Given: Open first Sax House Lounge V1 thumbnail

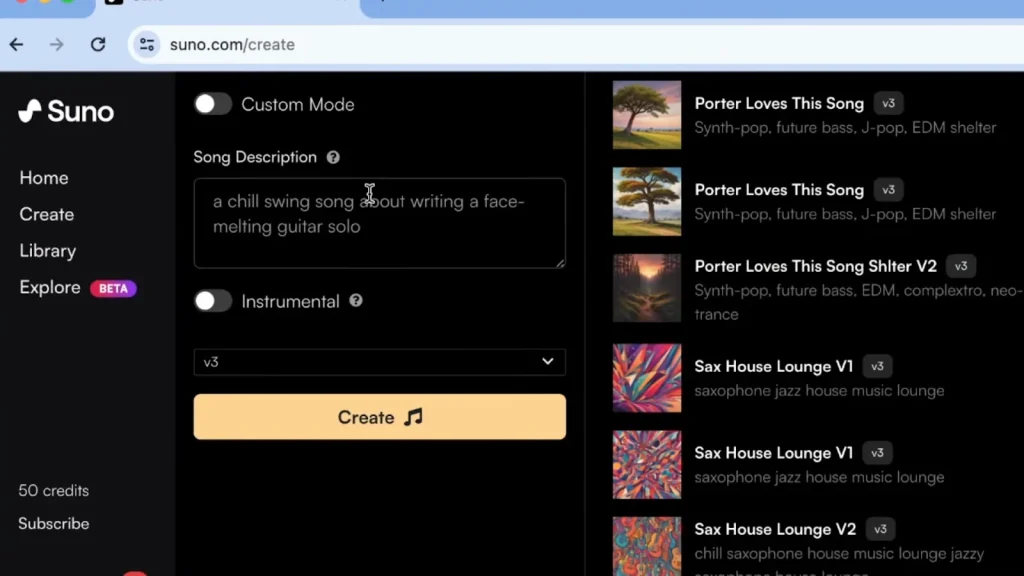Looking at the screenshot, I should click(x=647, y=378).
